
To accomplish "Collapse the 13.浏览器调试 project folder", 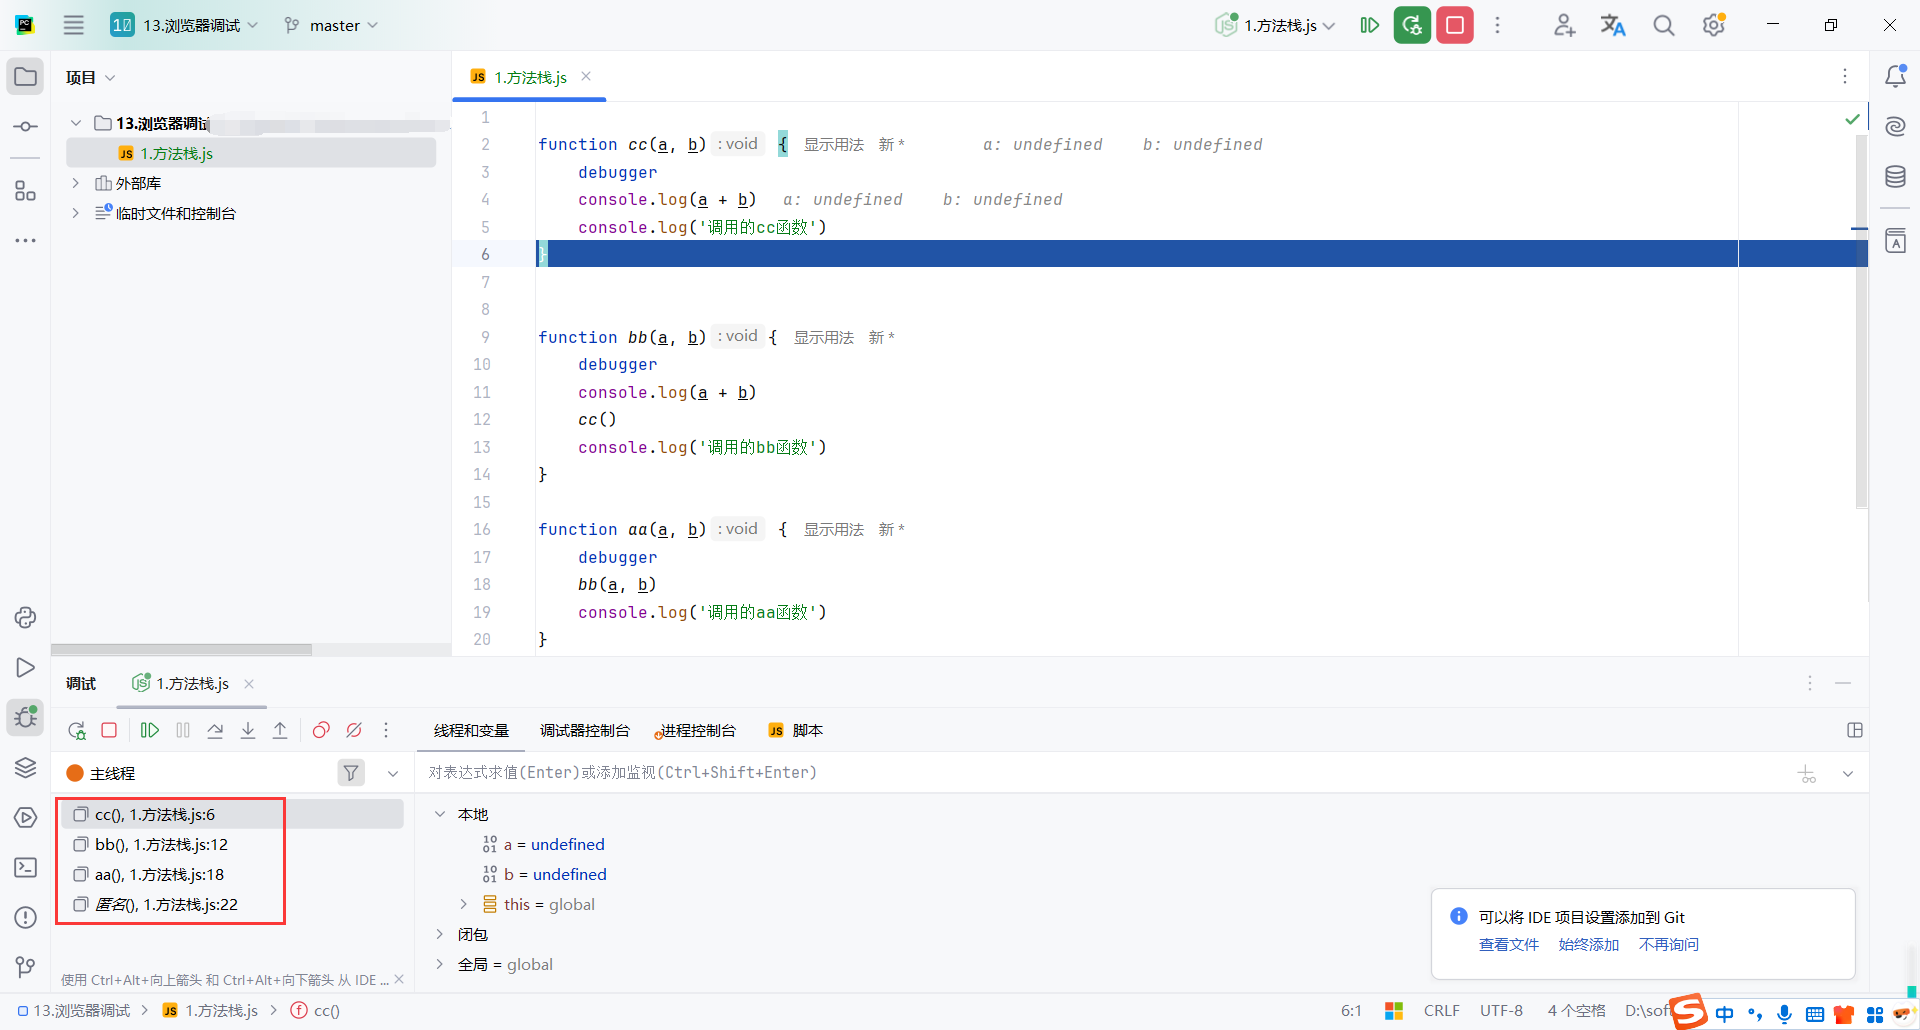I will point(76,123).
